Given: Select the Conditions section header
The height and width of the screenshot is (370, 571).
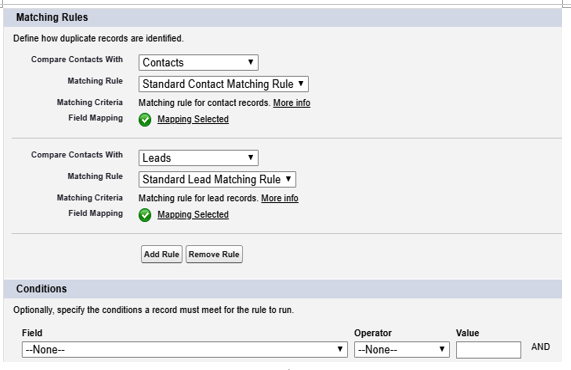Looking at the screenshot, I should click(x=283, y=289).
